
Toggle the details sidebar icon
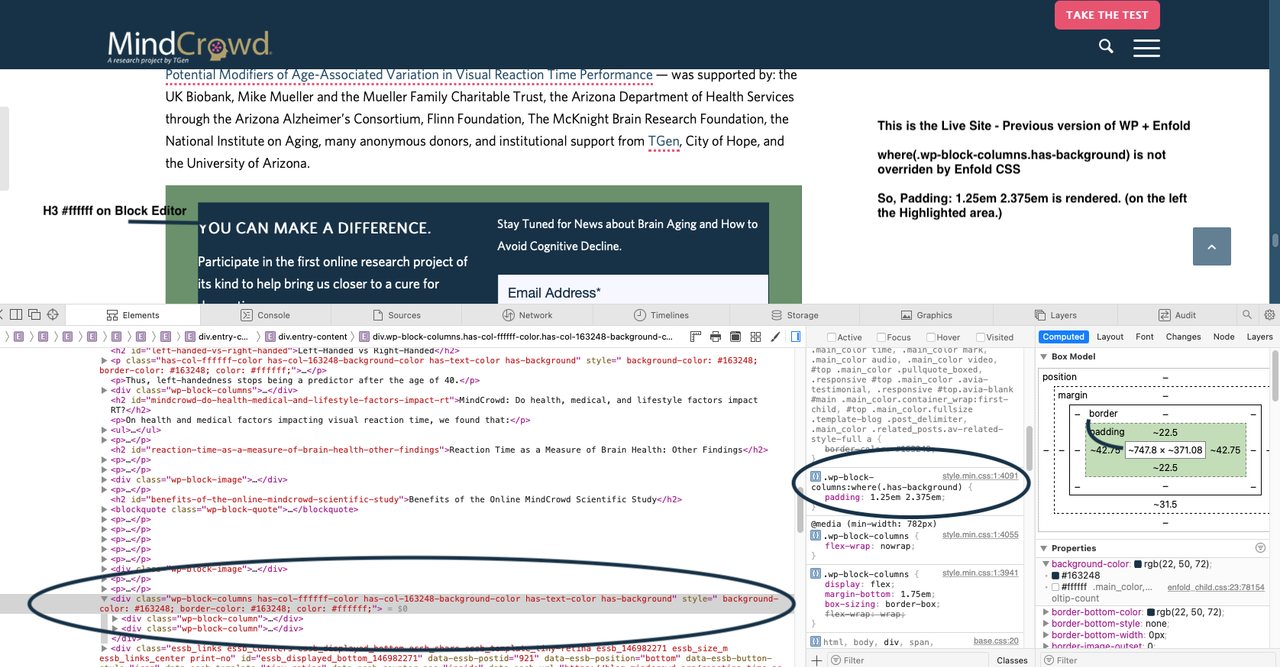coord(796,337)
